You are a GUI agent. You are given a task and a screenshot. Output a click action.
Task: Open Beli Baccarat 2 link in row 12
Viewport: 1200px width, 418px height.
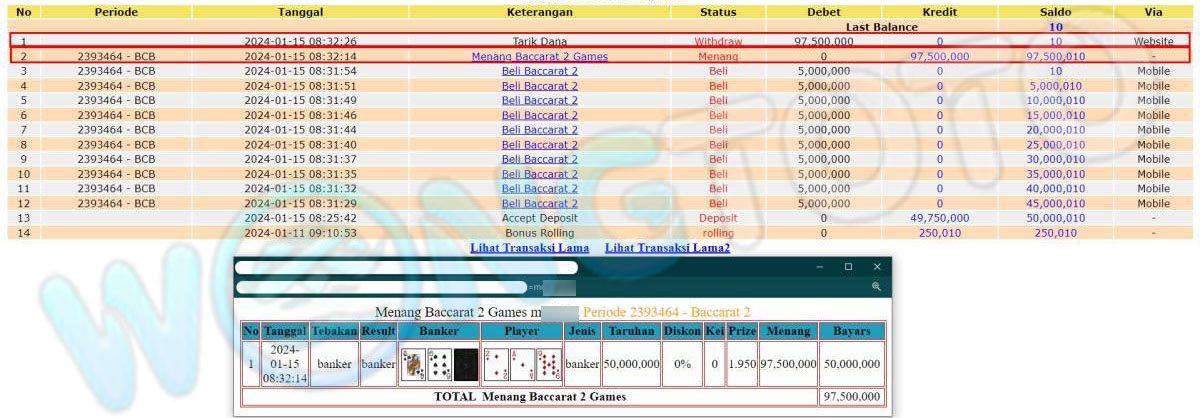[x=539, y=203]
